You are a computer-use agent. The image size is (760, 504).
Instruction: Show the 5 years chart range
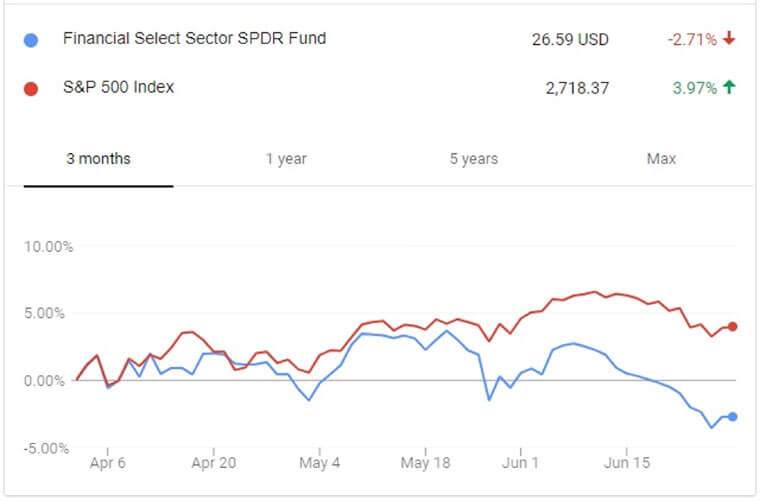coord(474,159)
